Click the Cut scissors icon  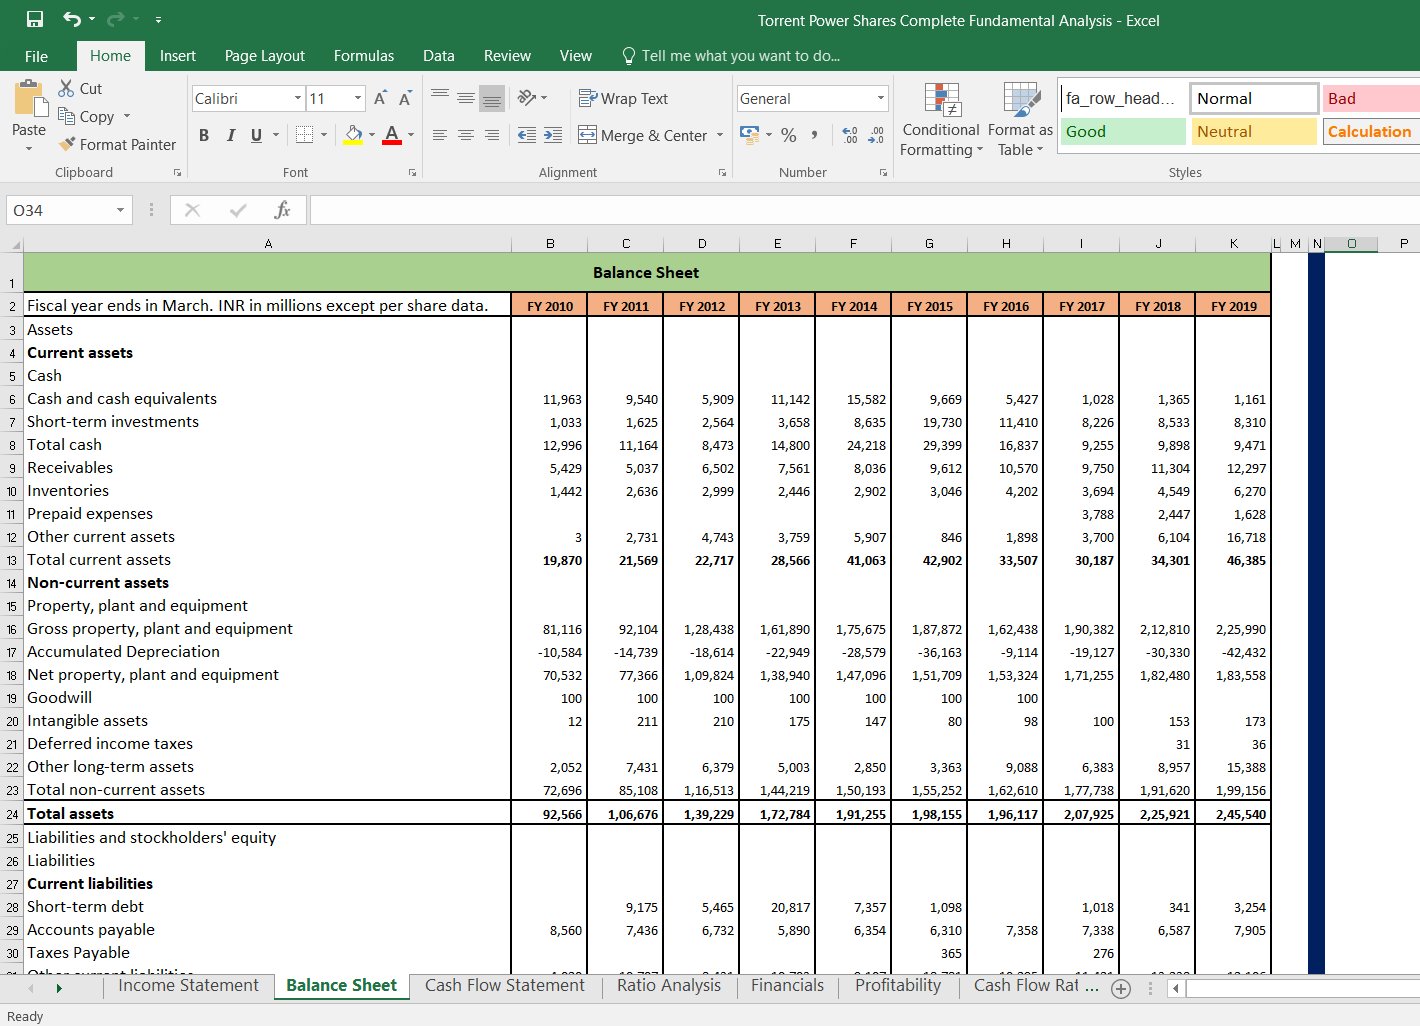[x=67, y=88]
